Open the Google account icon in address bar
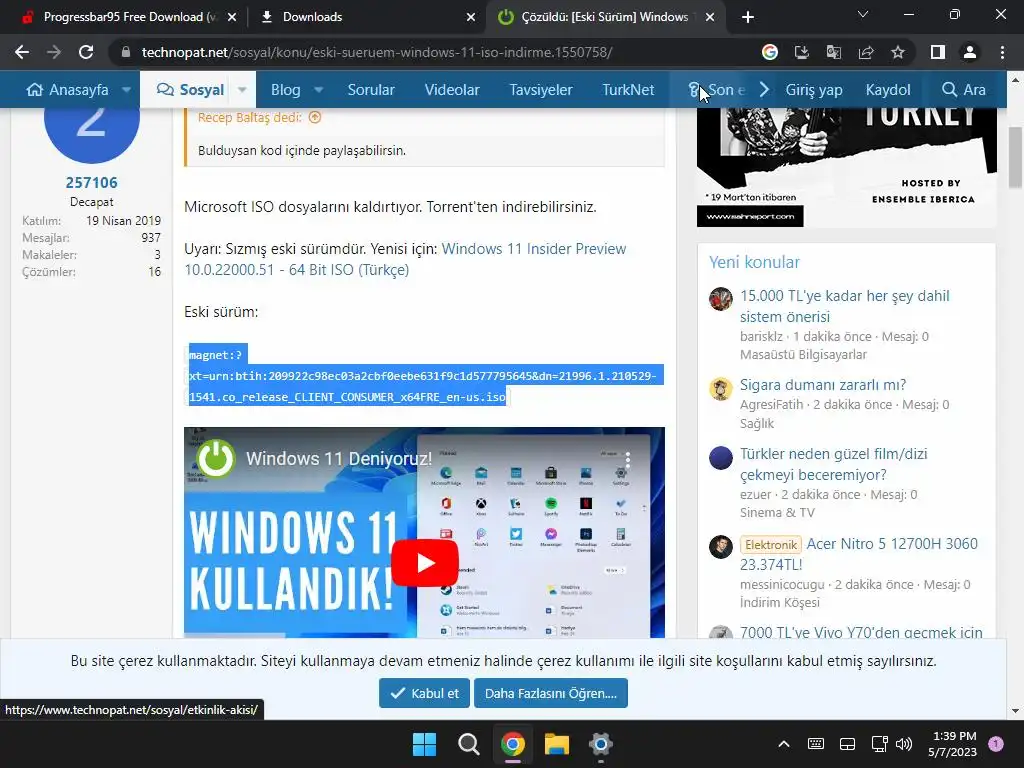This screenshot has width=1024, height=768. (770, 52)
